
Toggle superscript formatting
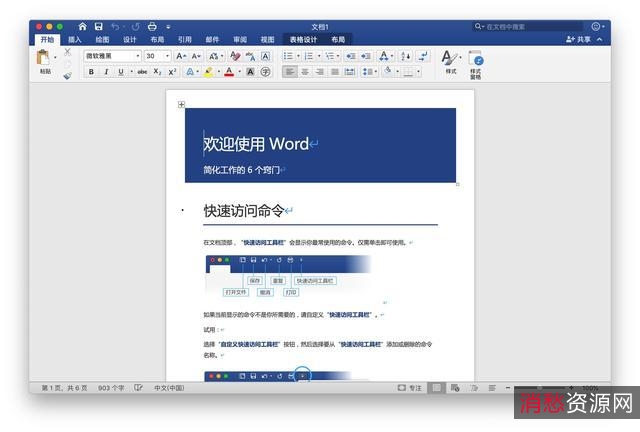click(x=172, y=72)
